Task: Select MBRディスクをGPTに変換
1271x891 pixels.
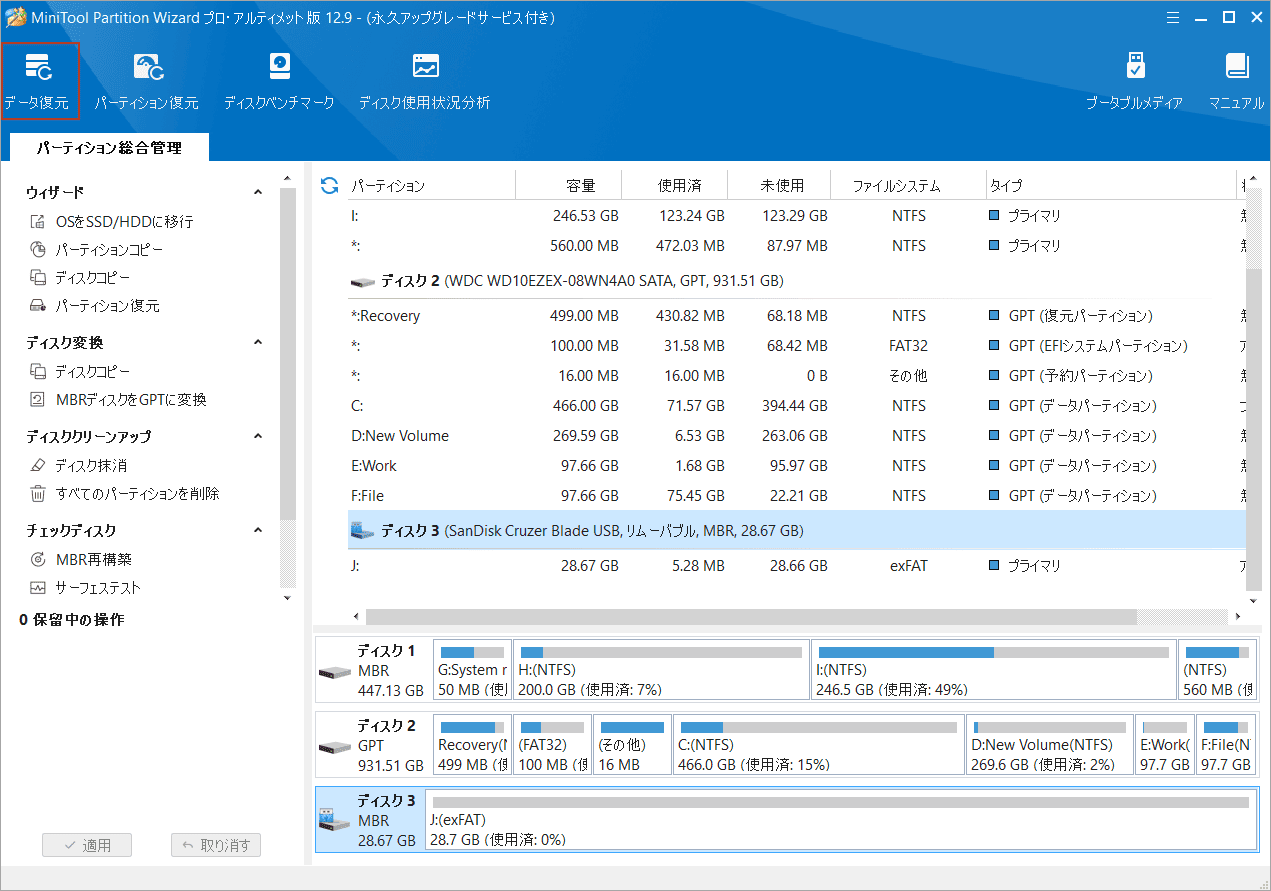Action: [118, 400]
